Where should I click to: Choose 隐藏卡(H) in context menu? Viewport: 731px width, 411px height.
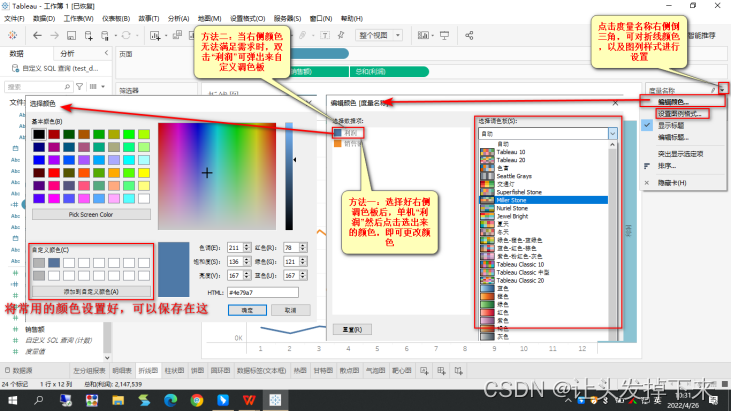[672, 183]
